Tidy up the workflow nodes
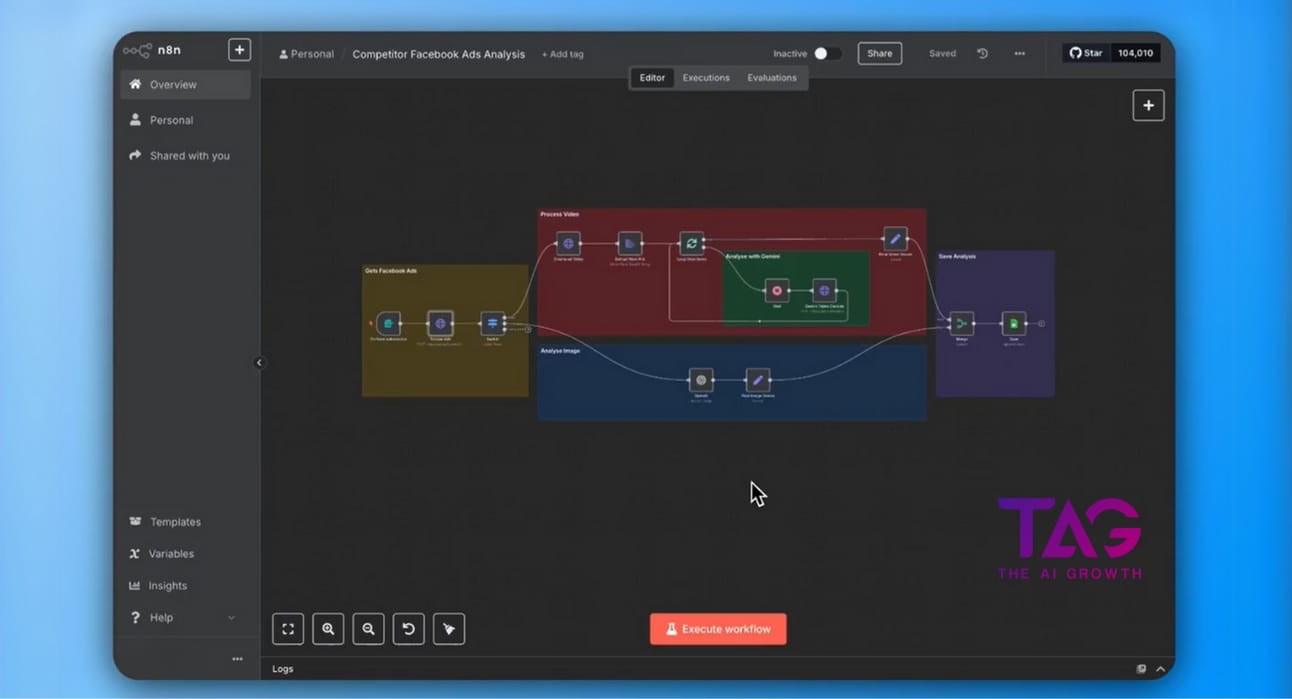The width and height of the screenshot is (1292, 699). 449,629
